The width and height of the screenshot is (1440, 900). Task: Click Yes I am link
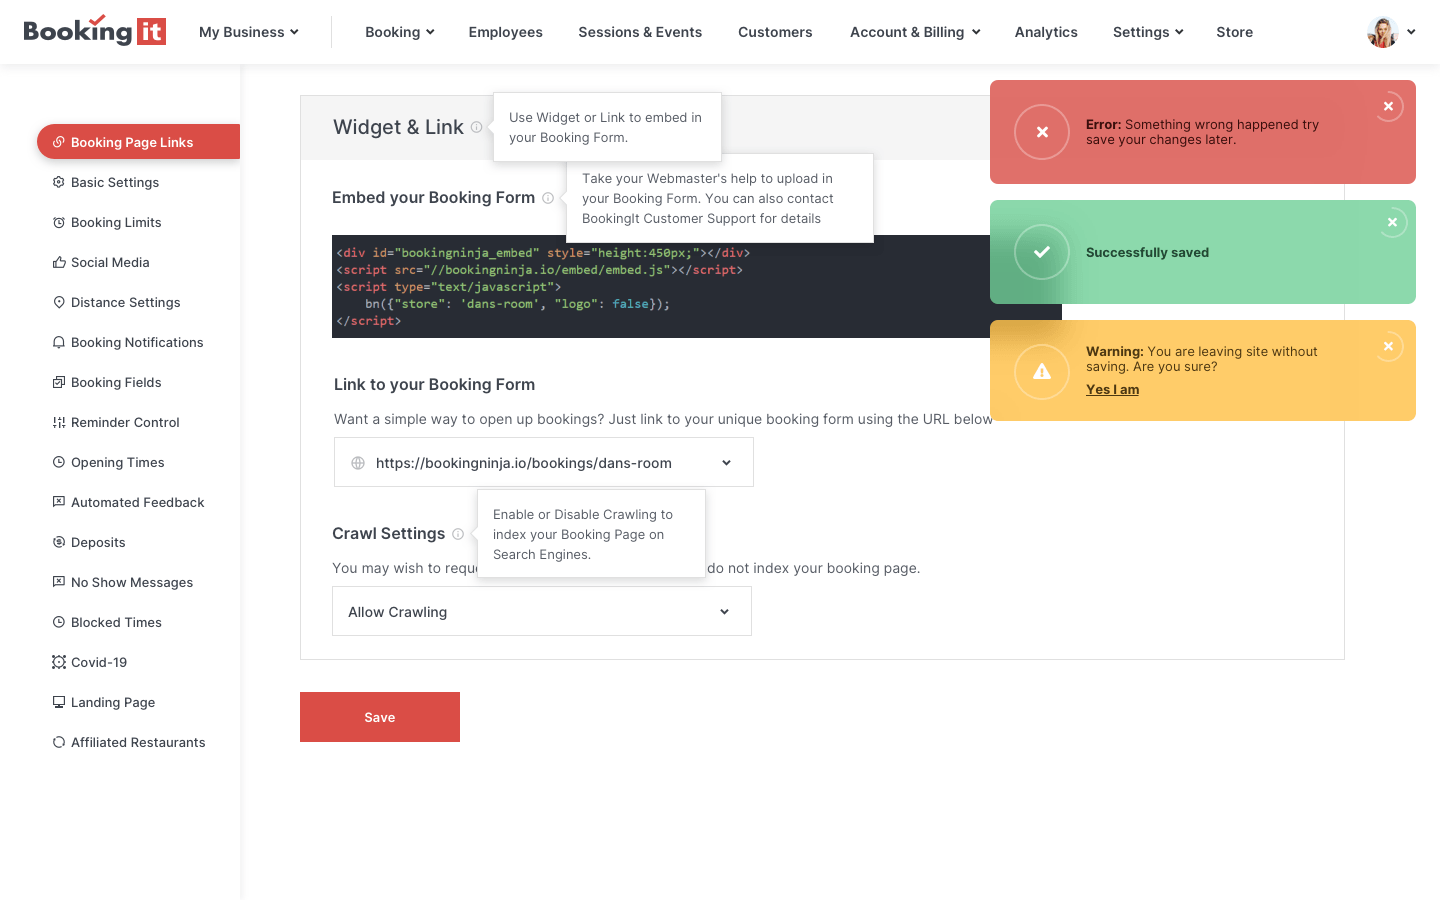click(1112, 390)
